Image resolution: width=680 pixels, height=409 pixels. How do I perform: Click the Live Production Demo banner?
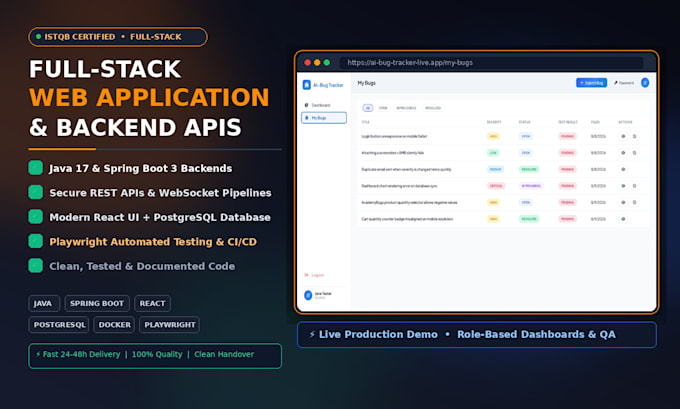click(x=477, y=334)
